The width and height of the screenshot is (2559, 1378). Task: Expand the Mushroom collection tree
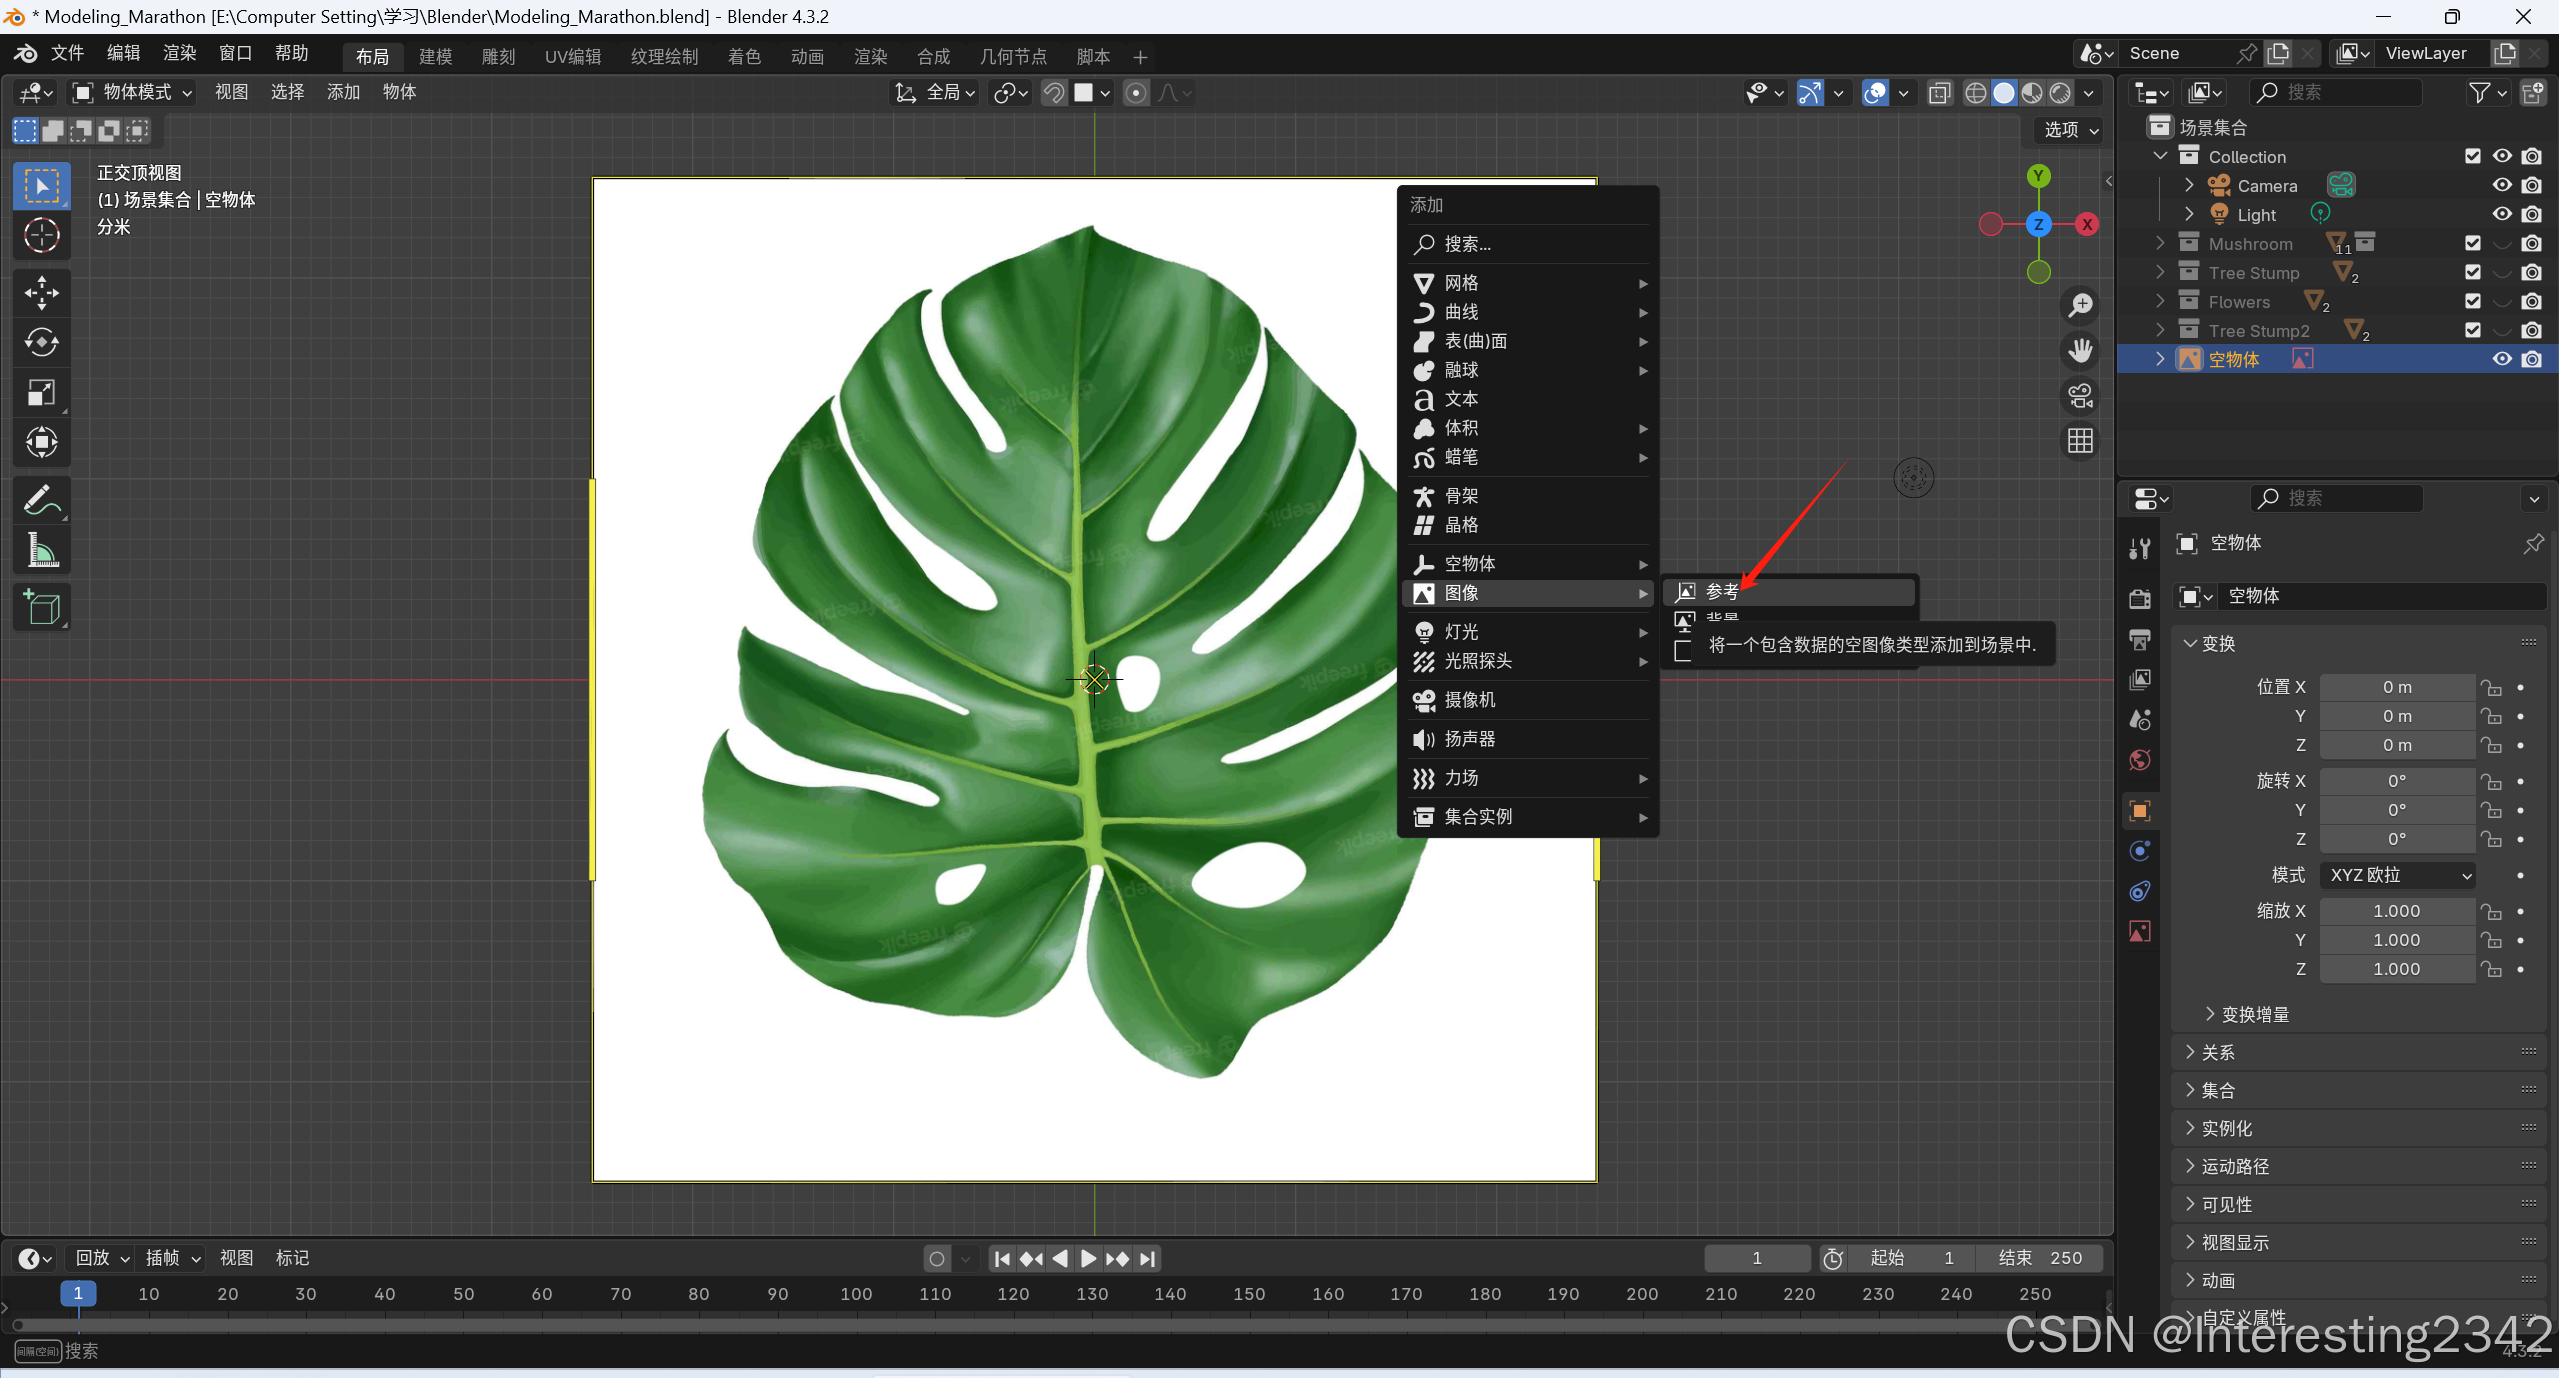coord(2160,243)
